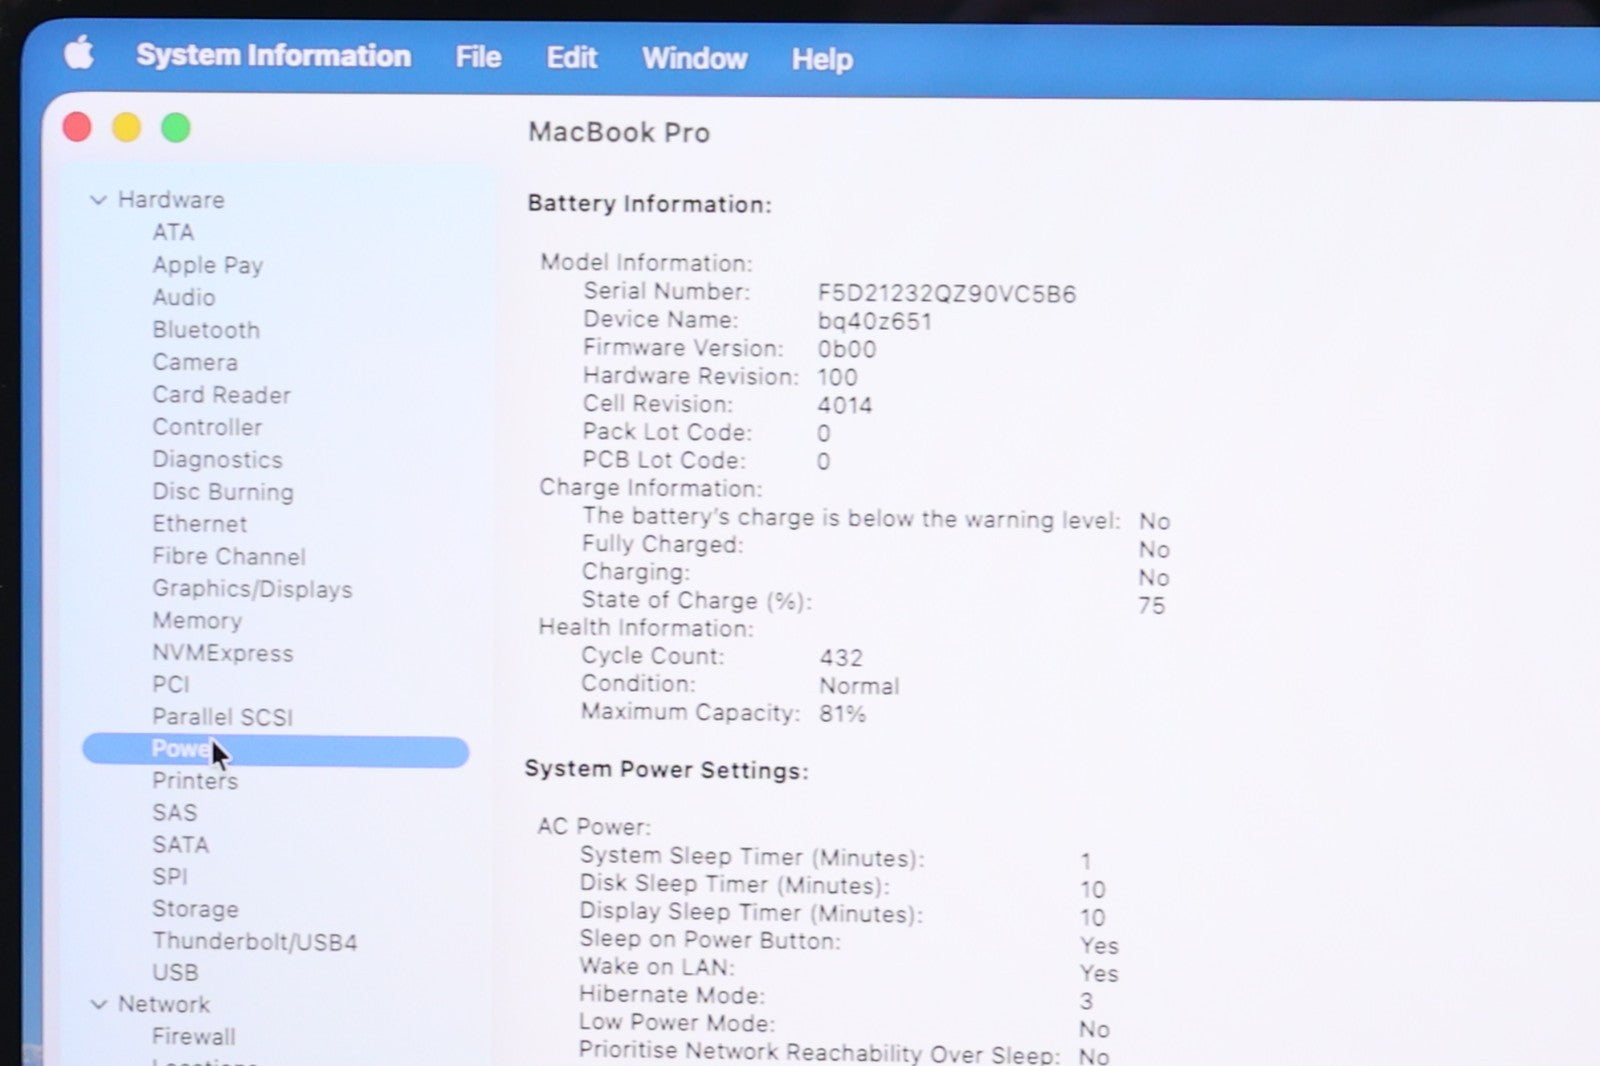
Task: Click the yellow minimize window button
Action: (x=126, y=128)
